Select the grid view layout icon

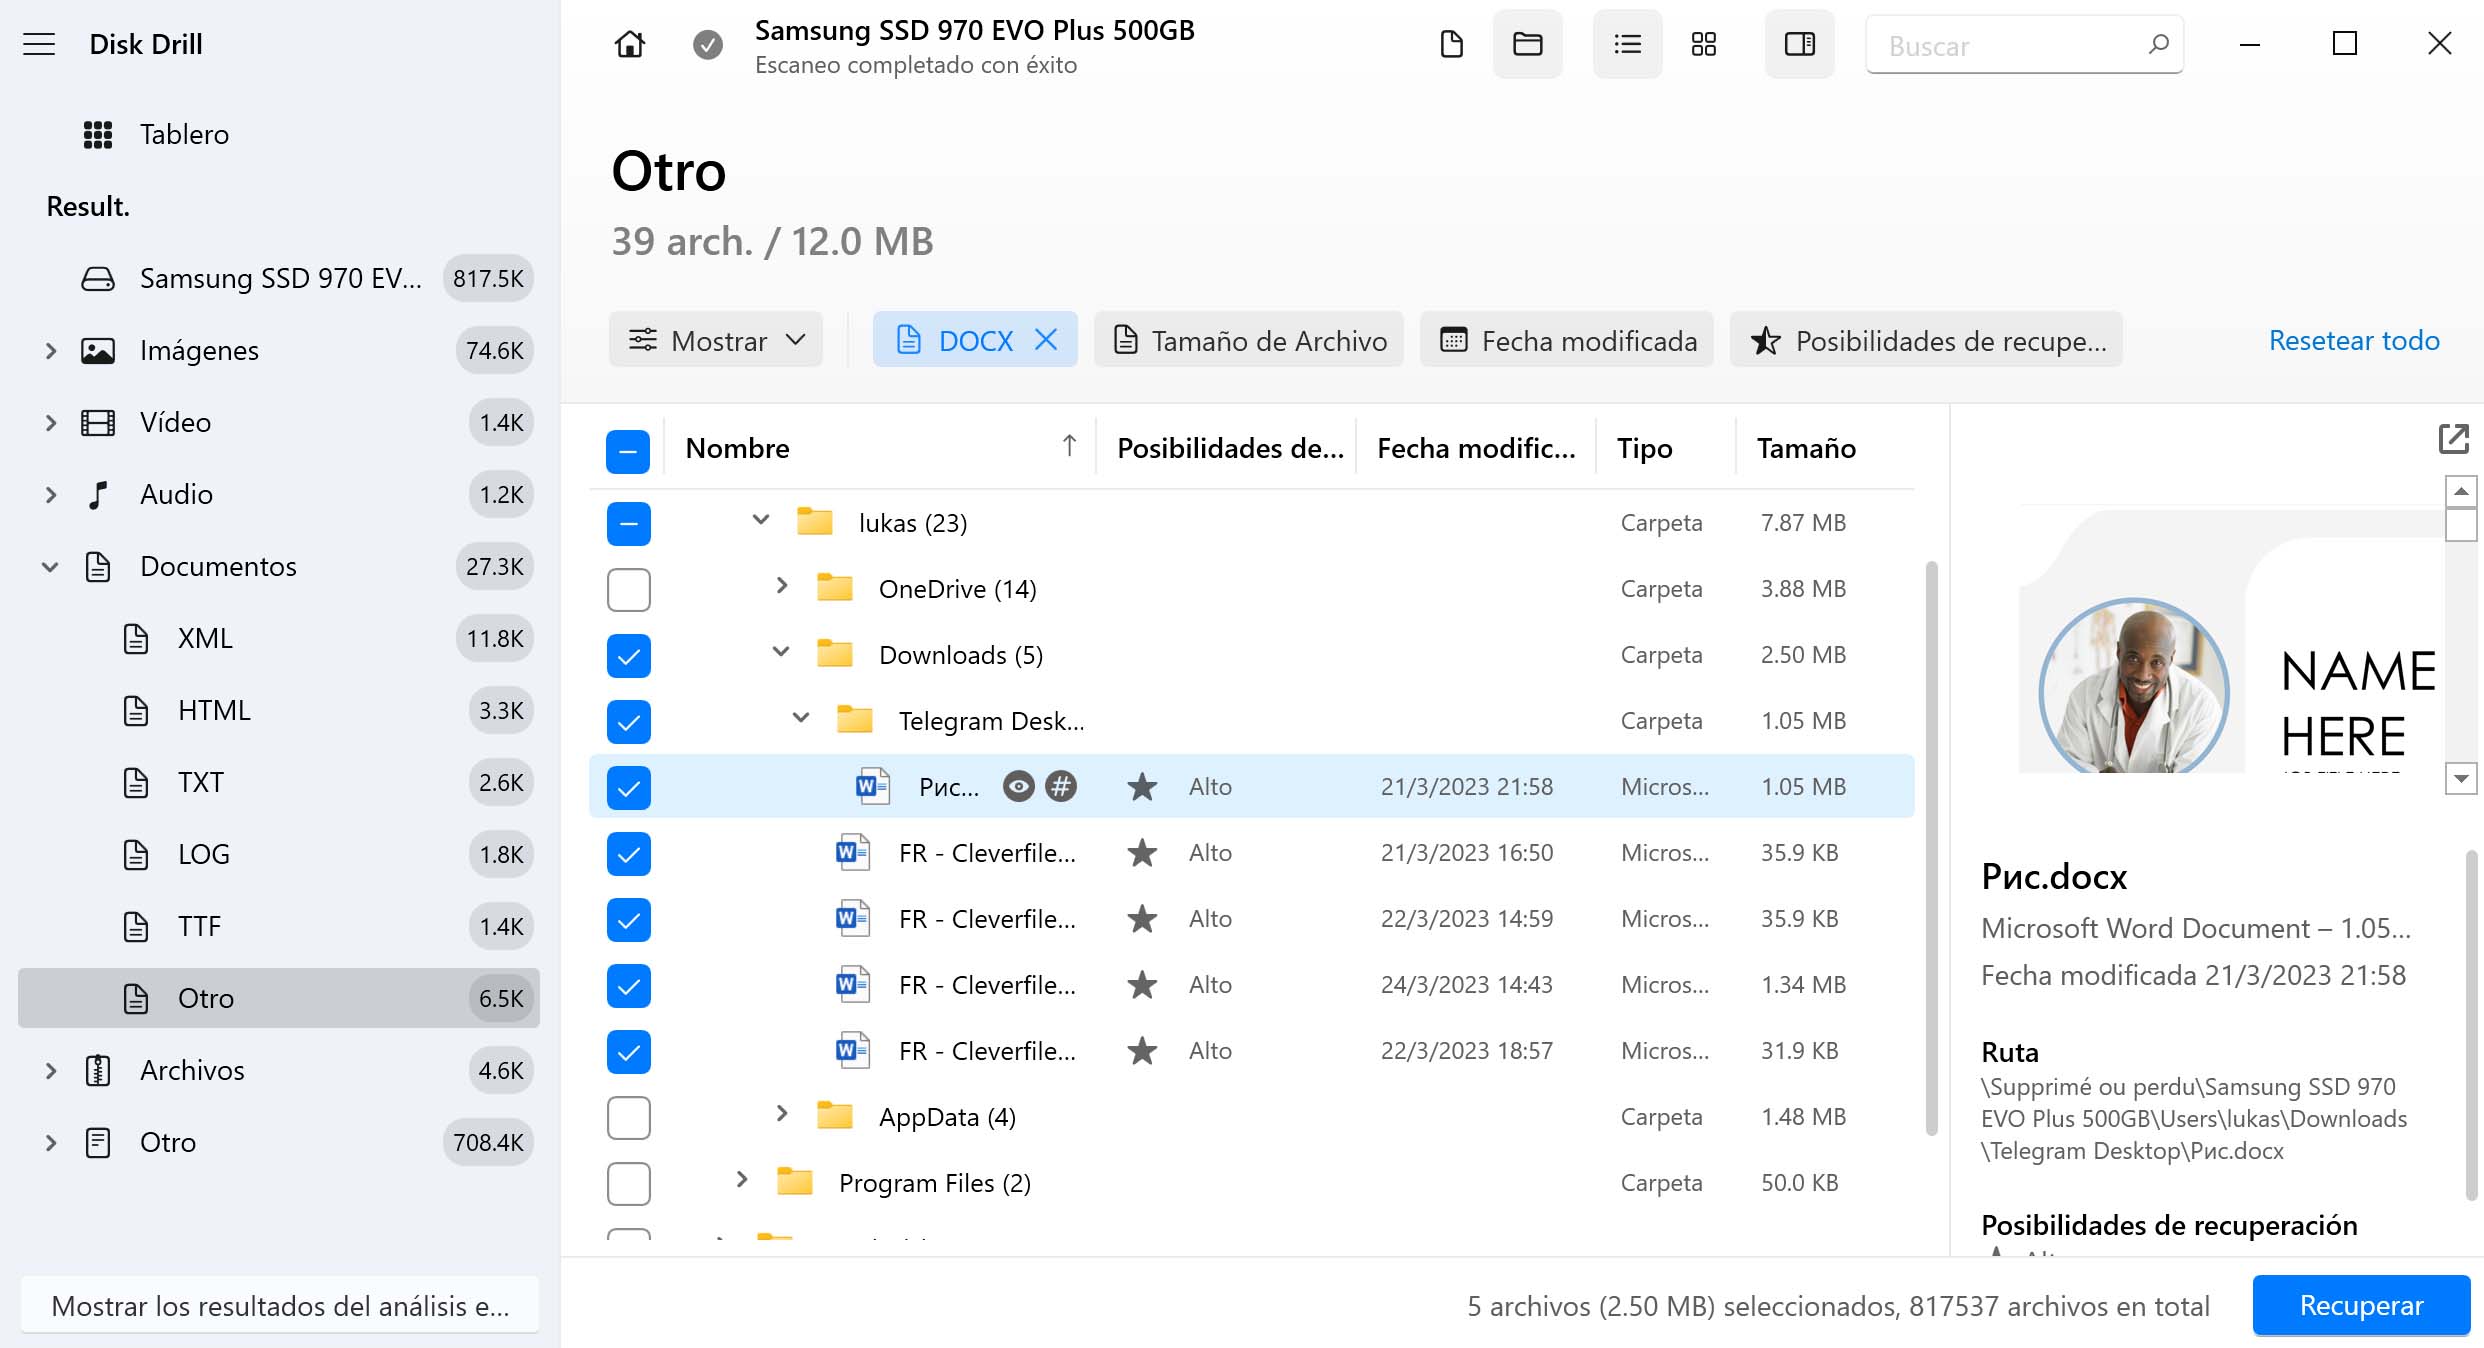click(x=1703, y=44)
